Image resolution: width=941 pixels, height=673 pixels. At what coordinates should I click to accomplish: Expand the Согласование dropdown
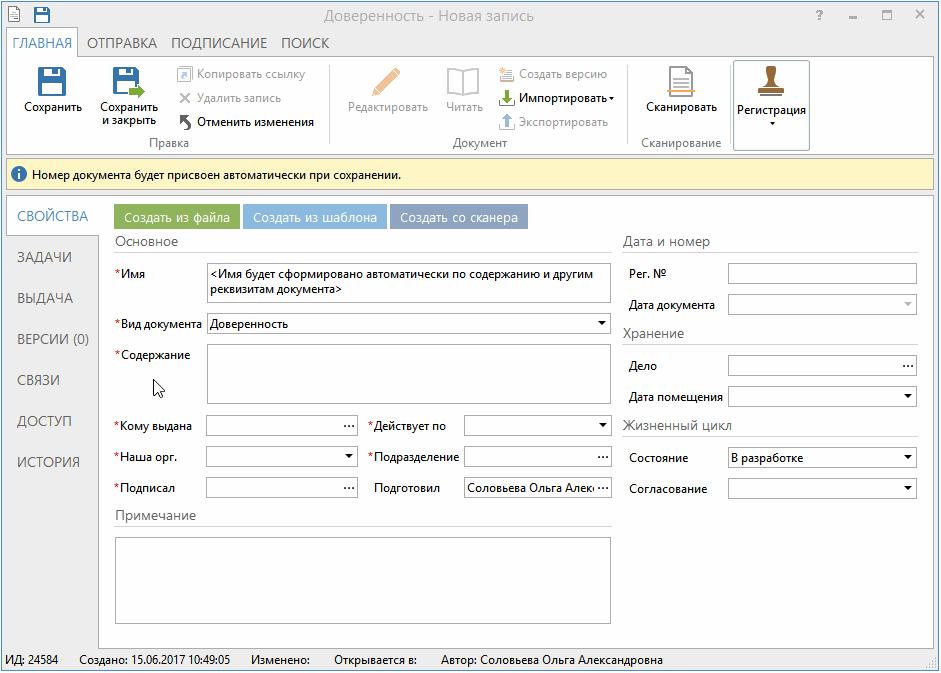[x=907, y=489]
